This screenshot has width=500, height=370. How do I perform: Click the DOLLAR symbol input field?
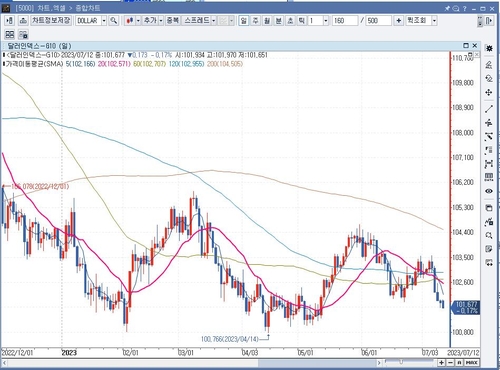[88, 21]
